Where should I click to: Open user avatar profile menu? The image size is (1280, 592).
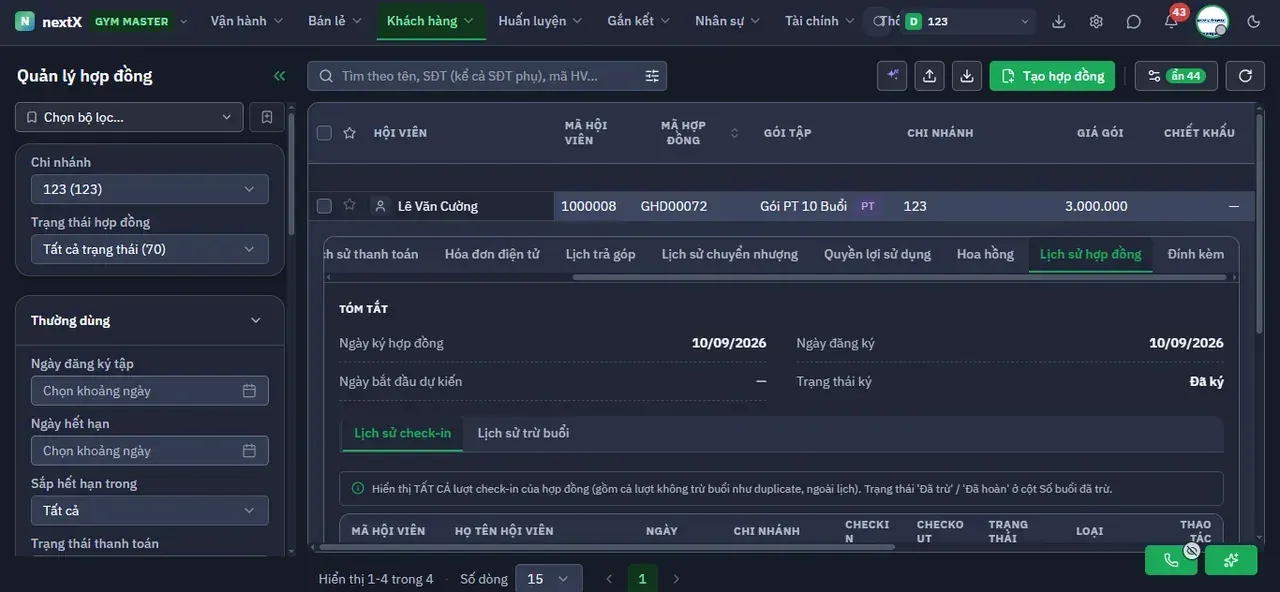[1212, 21]
